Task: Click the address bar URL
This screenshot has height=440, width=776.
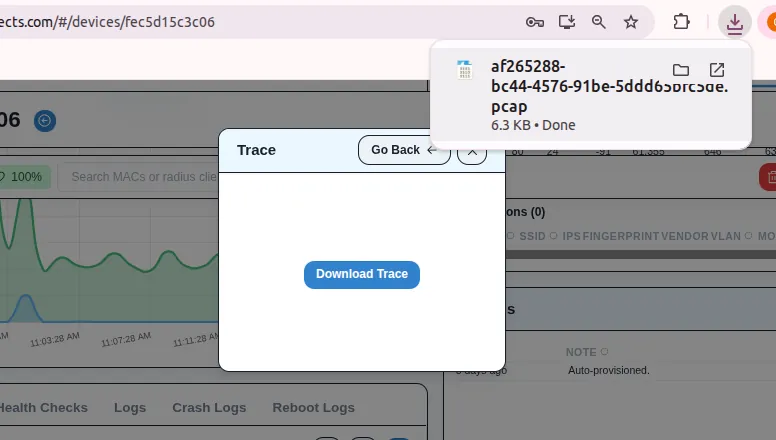Action: click(x=107, y=22)
